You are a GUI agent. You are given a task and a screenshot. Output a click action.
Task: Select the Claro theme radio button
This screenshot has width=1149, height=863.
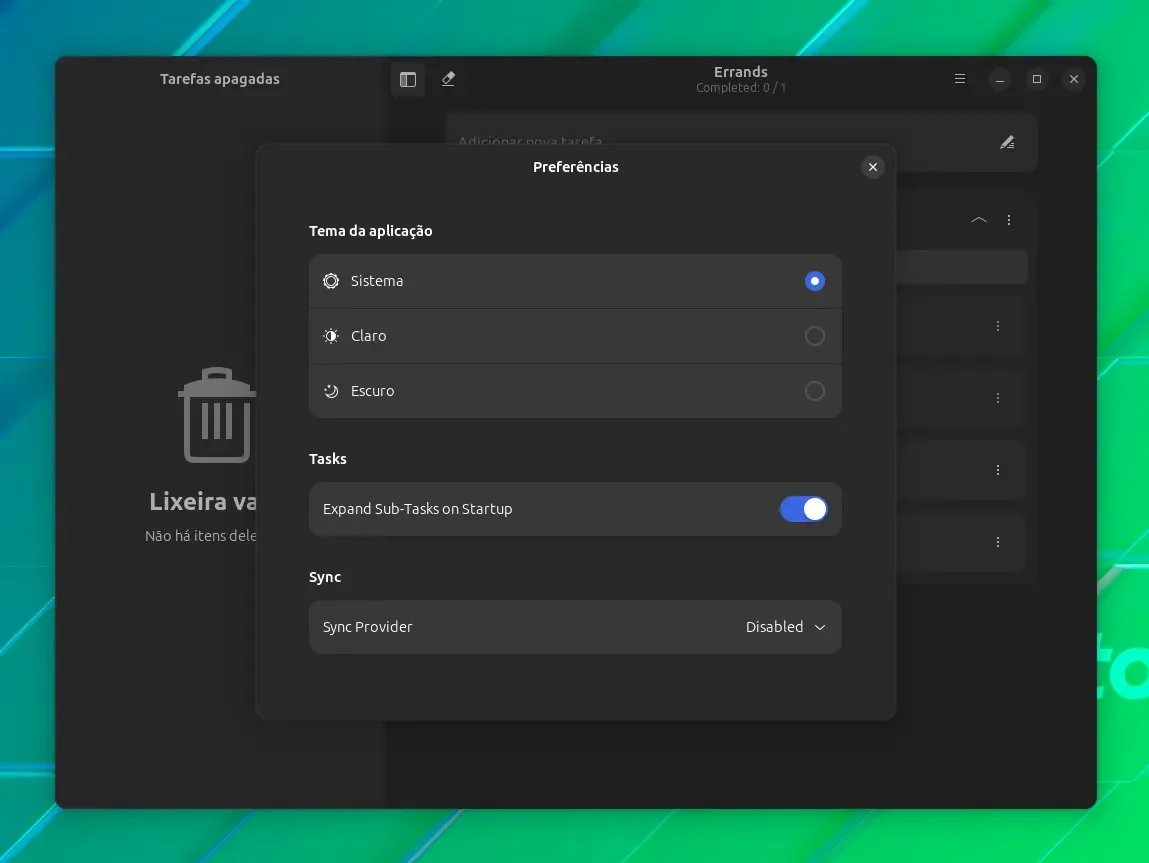pos(815,336)
